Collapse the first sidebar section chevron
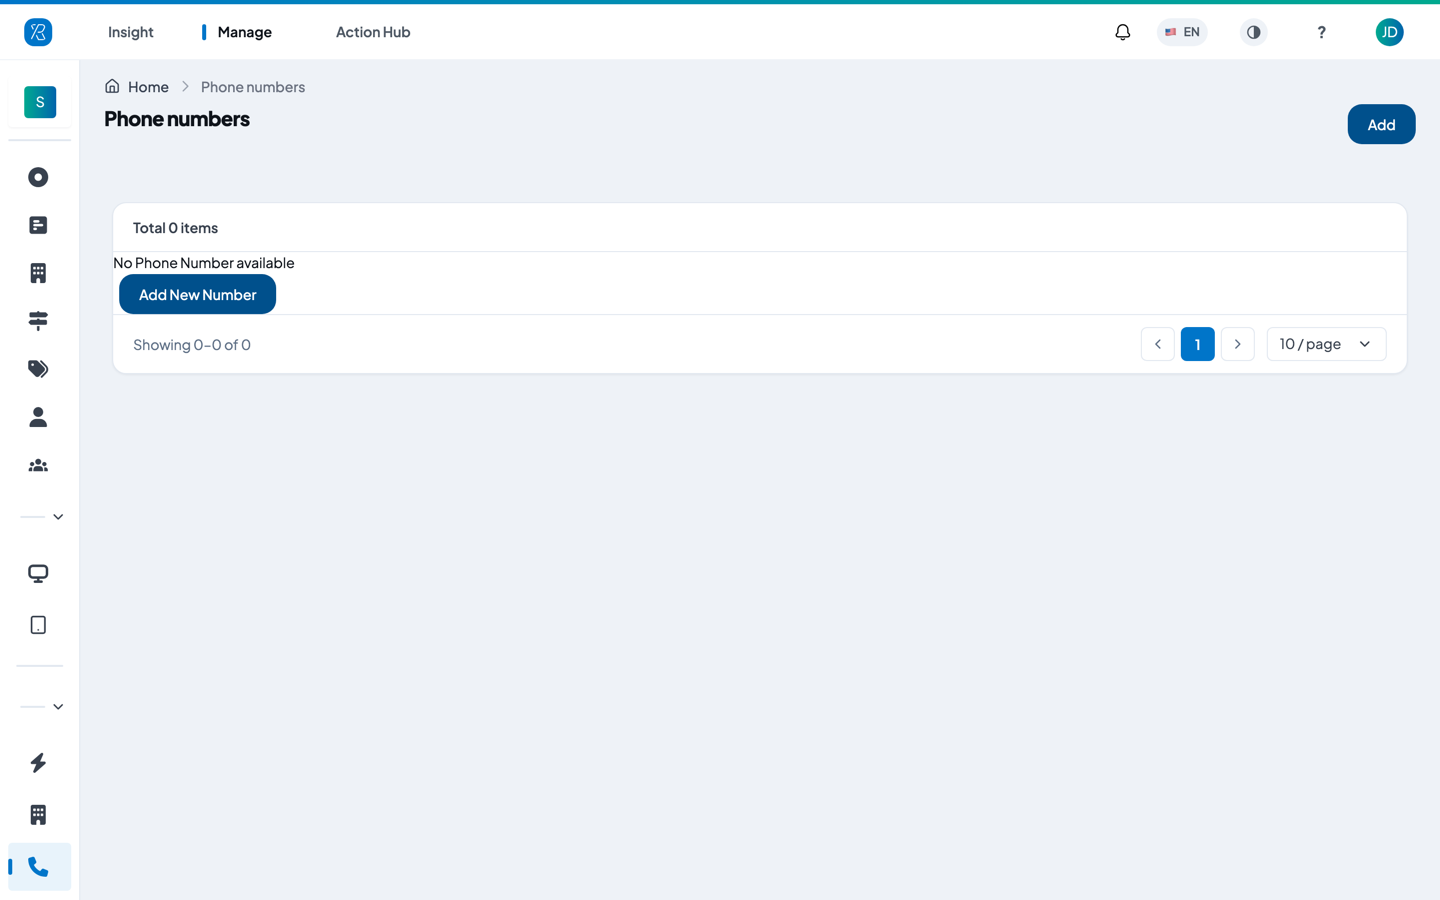The height and width of the screenshot is (900, 1440). click(x=58, y=517)
